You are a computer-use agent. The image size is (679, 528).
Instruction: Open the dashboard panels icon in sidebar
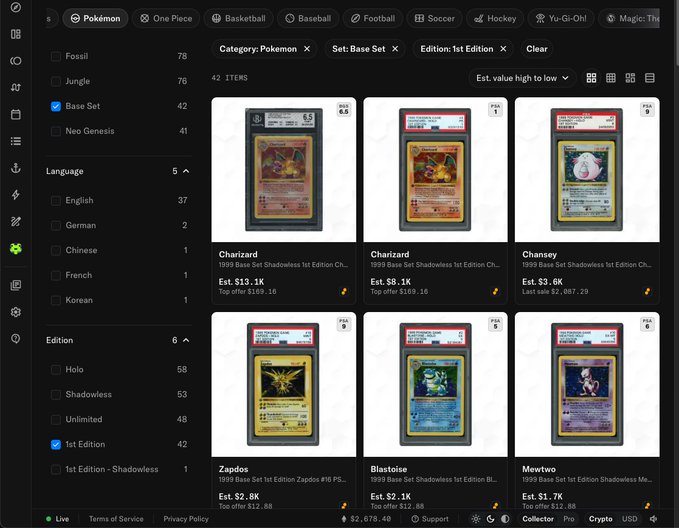(x=16, y=34)
